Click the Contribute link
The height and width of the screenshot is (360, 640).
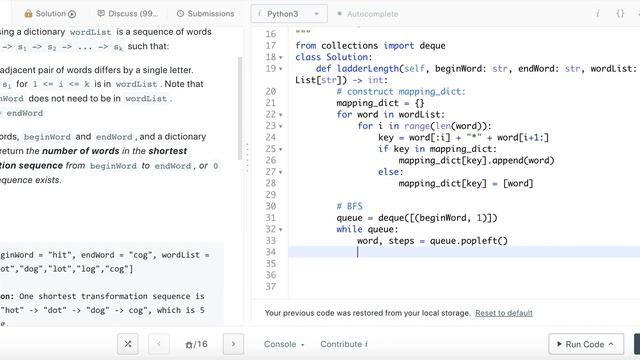(344, 344)
